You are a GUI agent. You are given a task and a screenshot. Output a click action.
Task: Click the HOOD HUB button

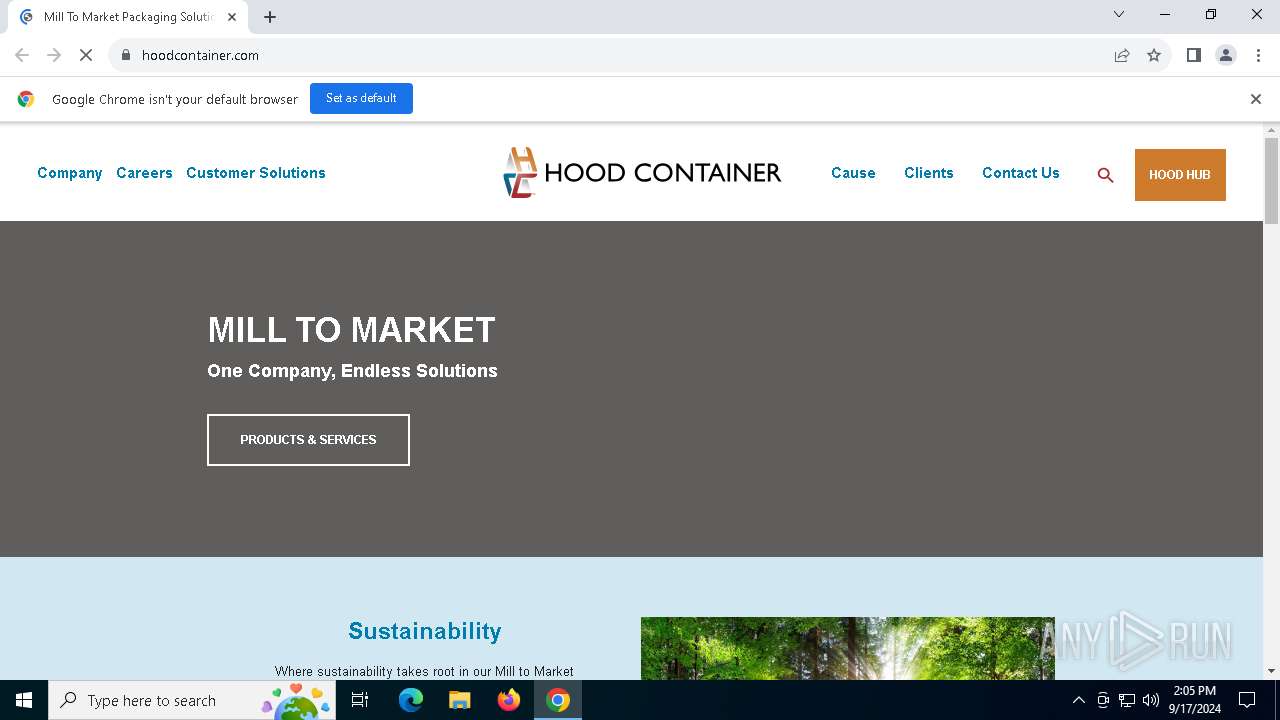click(x=1180, y=175)
